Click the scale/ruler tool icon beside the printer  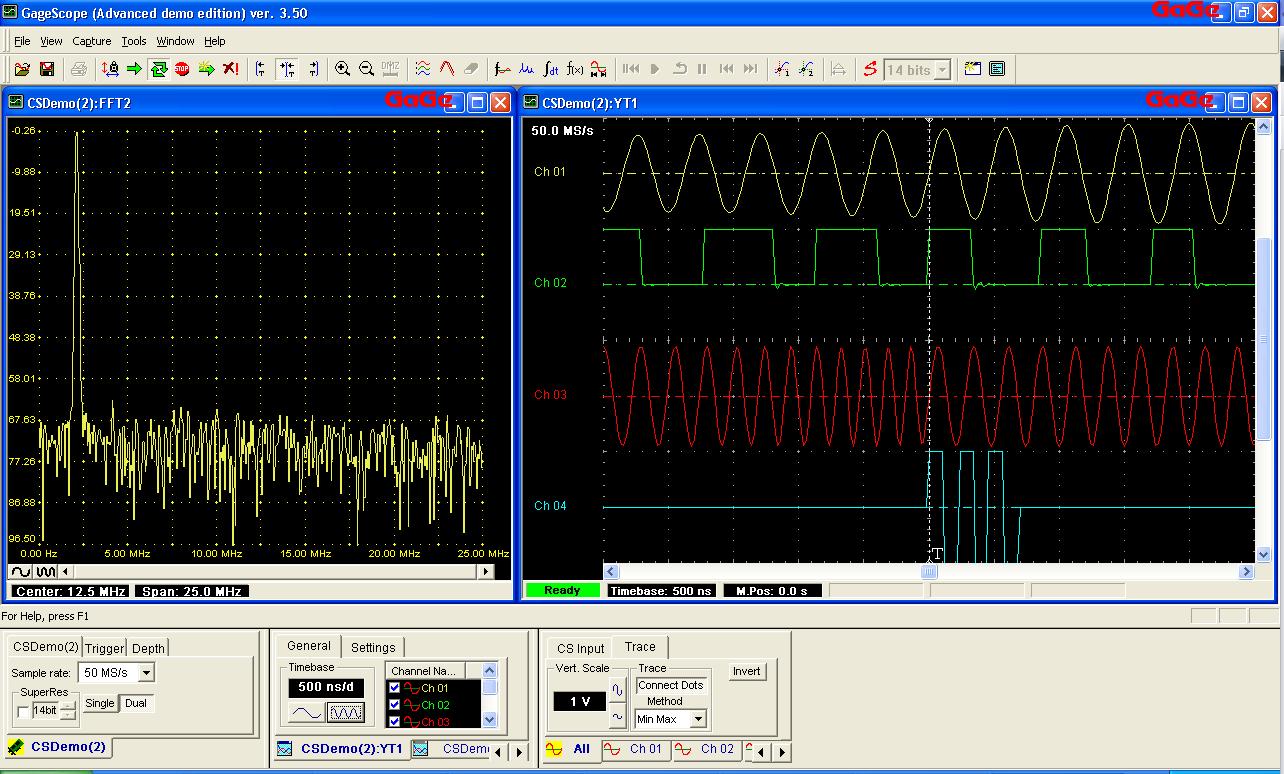110,69
